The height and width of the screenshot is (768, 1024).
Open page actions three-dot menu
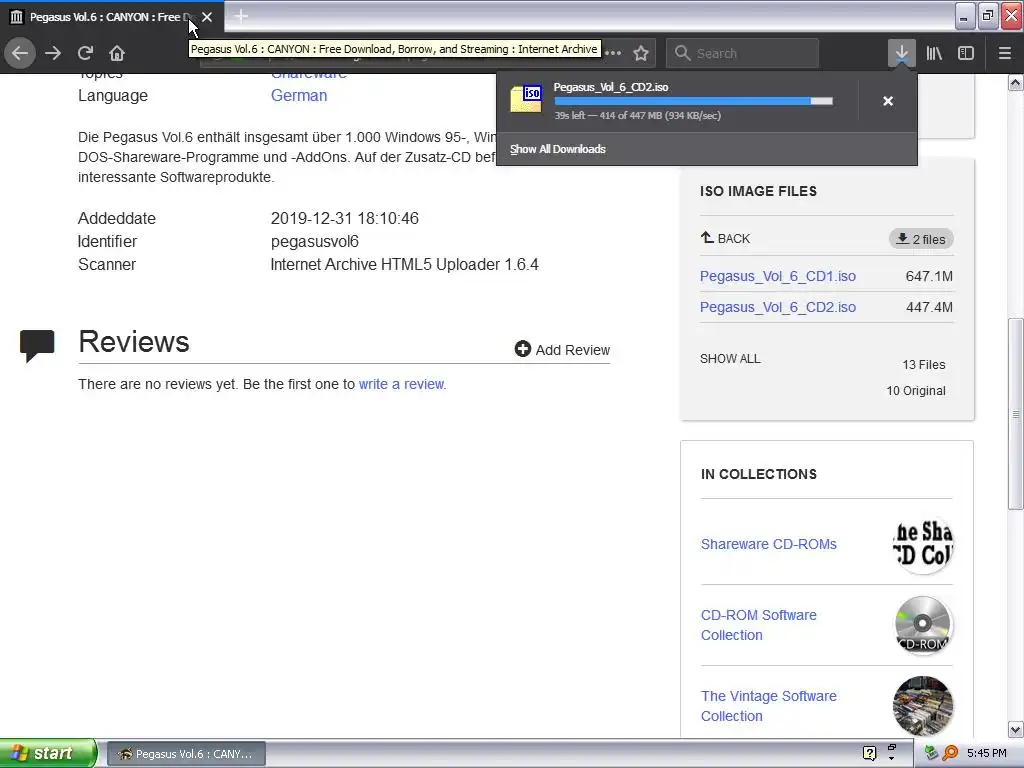(x=613, y=53)
